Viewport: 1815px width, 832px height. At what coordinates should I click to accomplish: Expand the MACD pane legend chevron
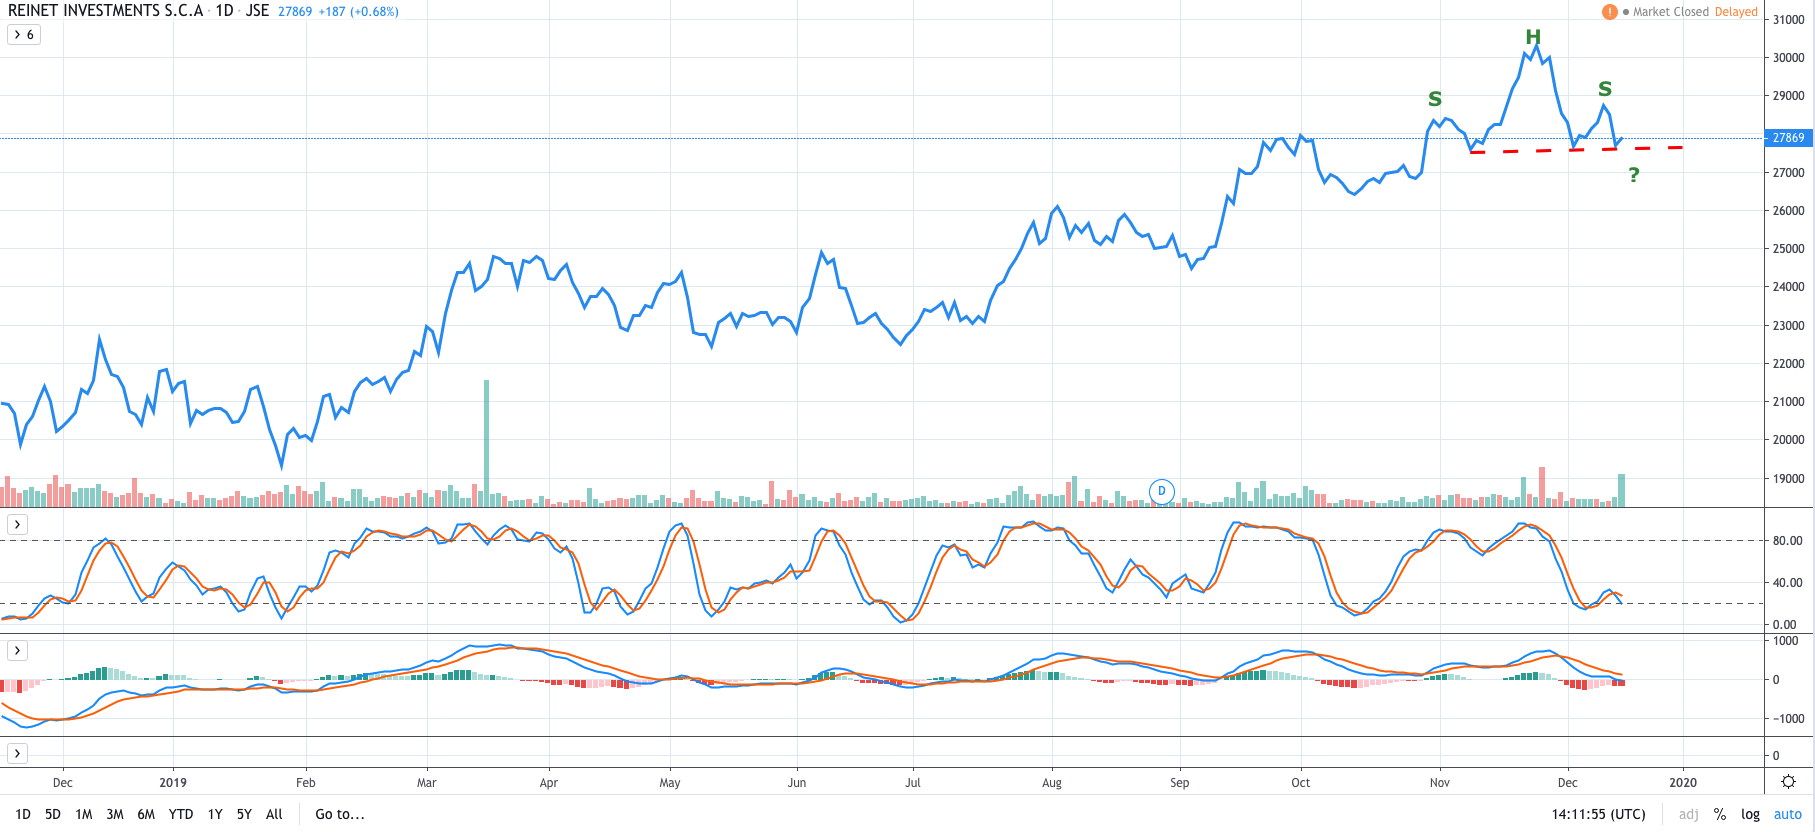click(17, 651)
